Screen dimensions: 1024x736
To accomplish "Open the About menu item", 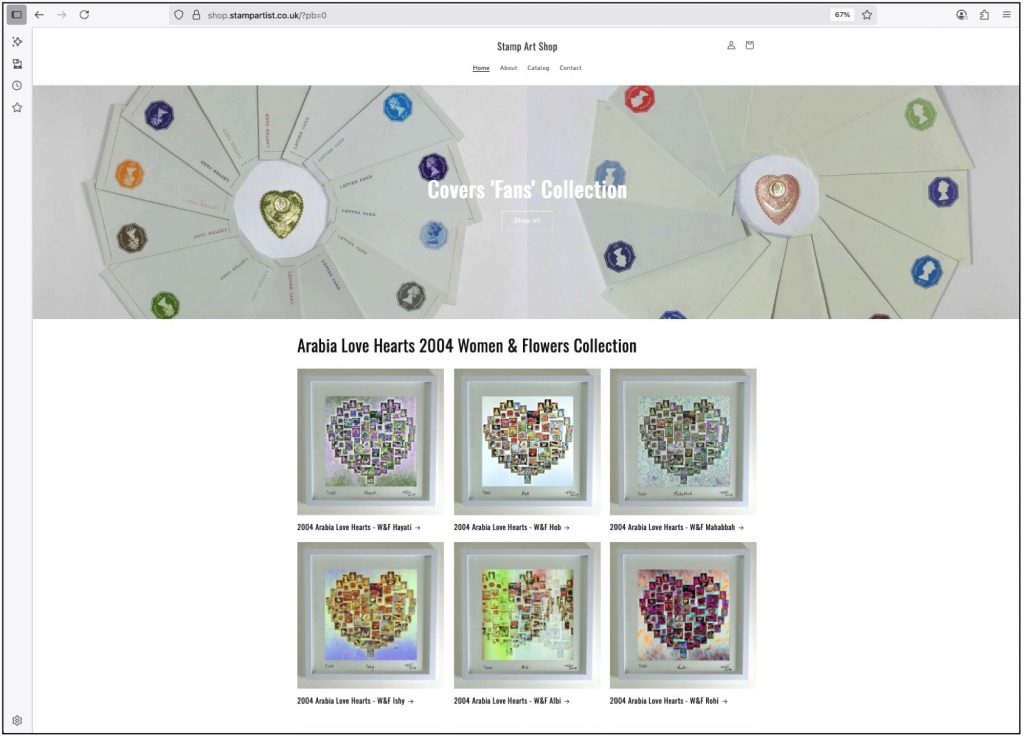I will pos(508,68).
